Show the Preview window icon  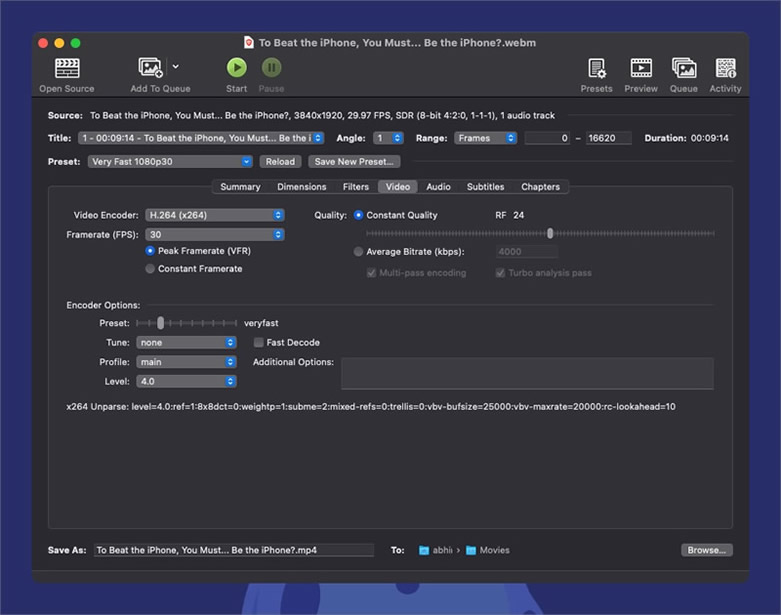pyautogui.click(x=641, y=68)
